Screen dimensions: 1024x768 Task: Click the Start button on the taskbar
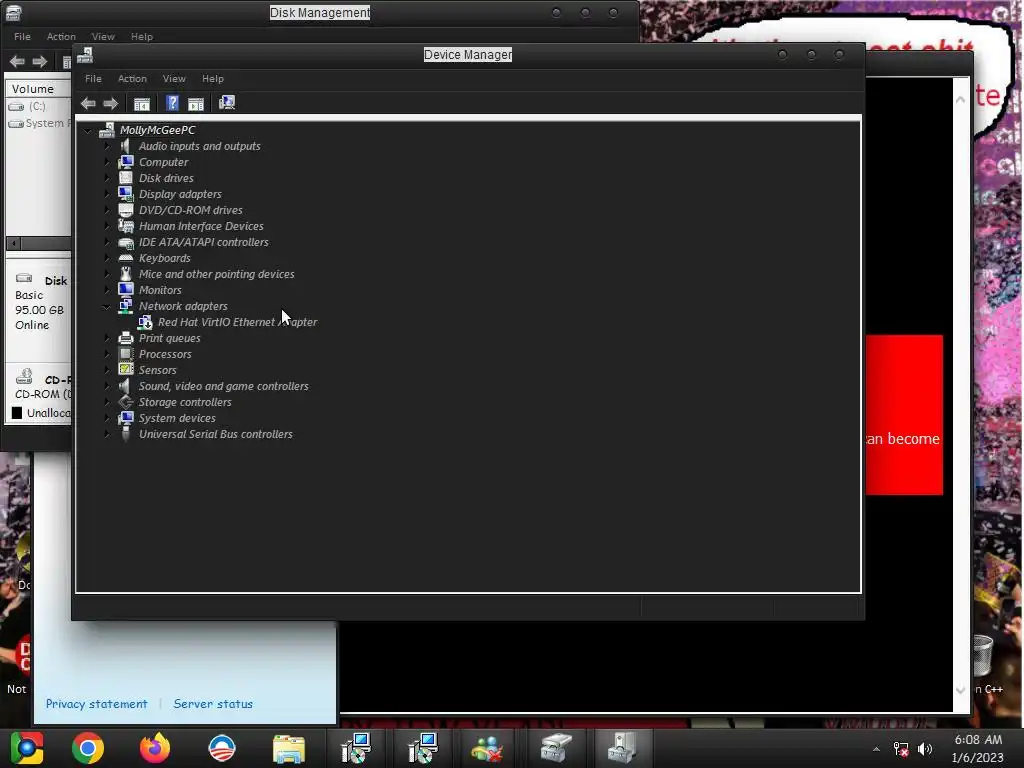(x=26, y=748)
